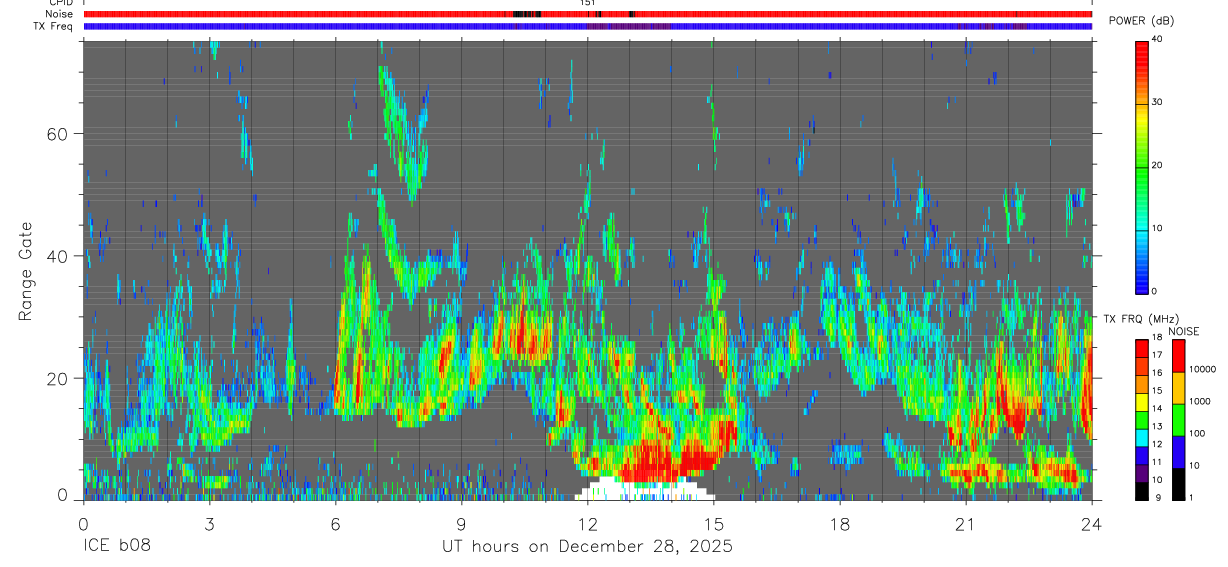
Task: Click the red Noise strip along the top
Action: click(x=587, y=14)
